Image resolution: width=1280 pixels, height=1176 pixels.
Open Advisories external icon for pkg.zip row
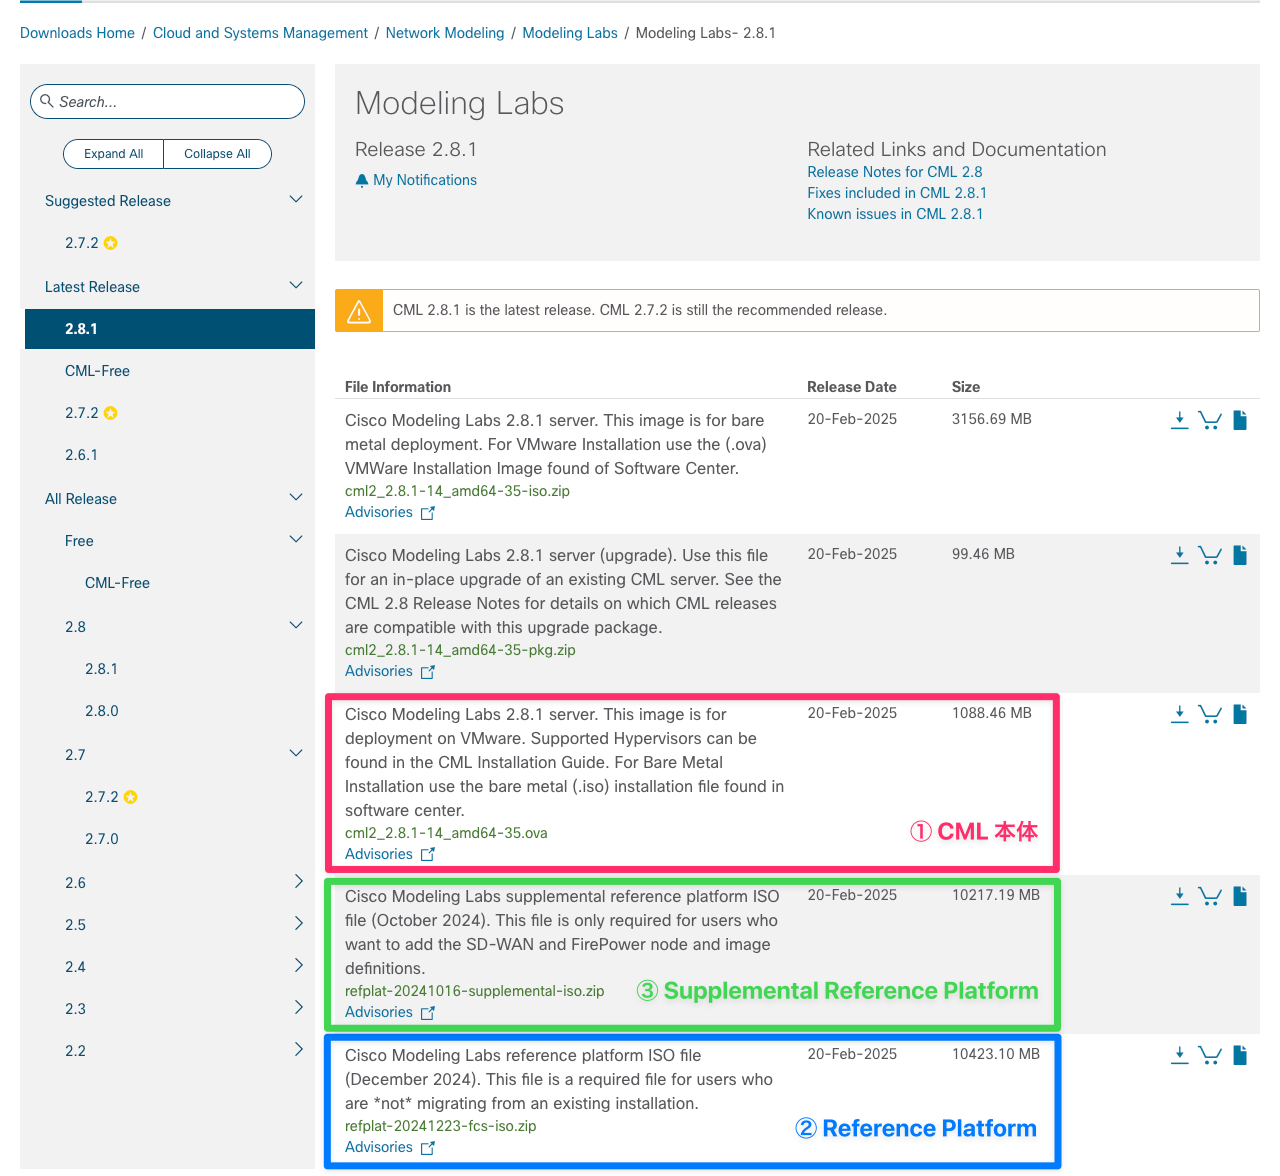[x=428, y=672]
